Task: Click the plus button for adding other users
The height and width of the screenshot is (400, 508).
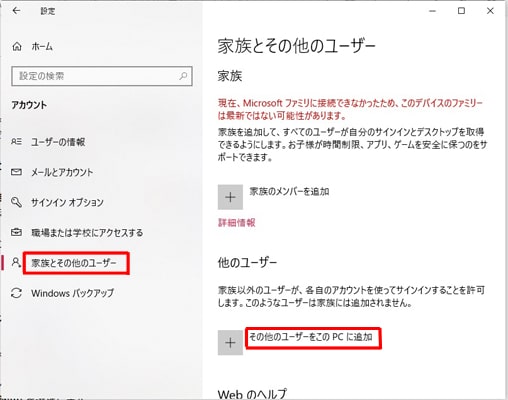Action: (x=230, y=343)
